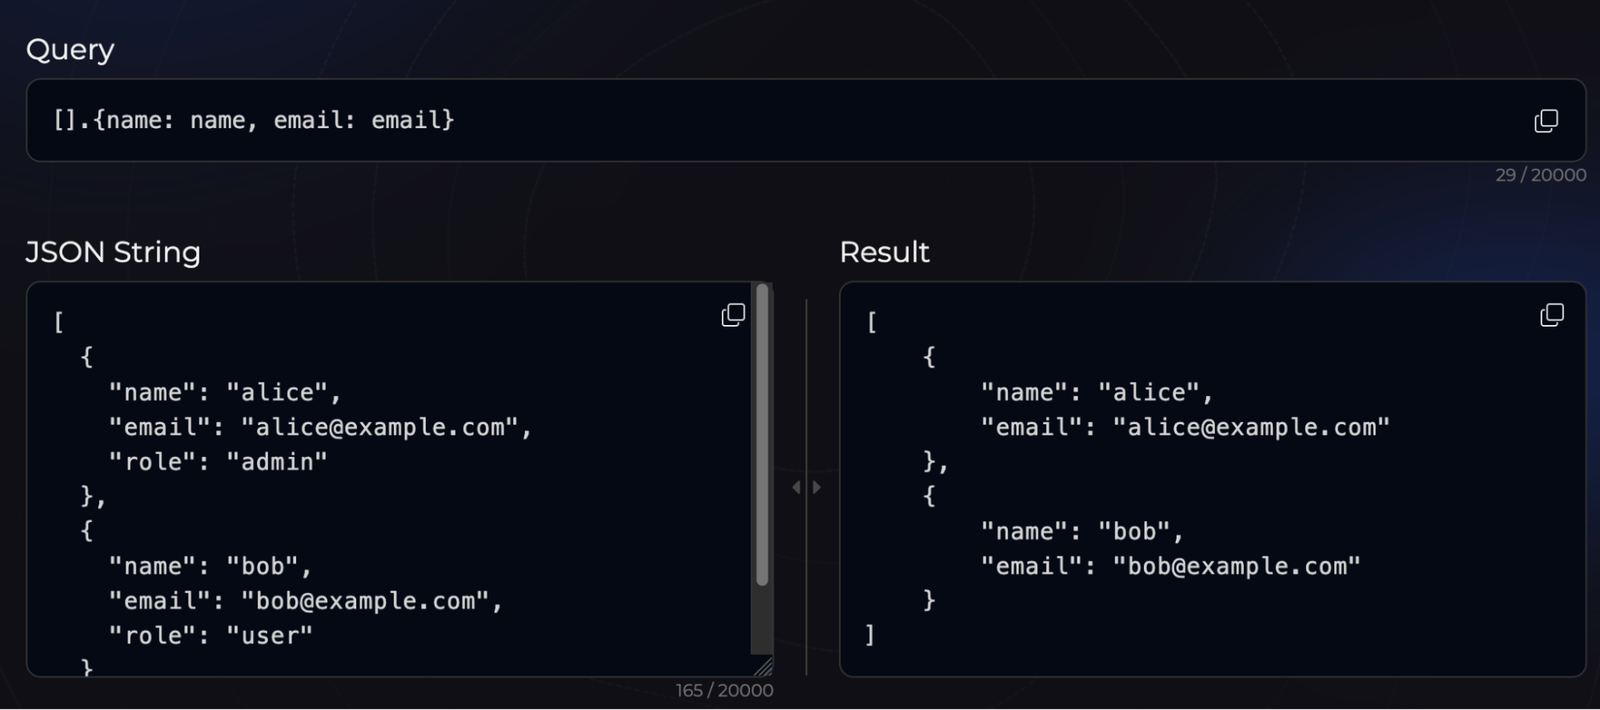
Task: Click the Query heading label
Action: coord(70,49)
